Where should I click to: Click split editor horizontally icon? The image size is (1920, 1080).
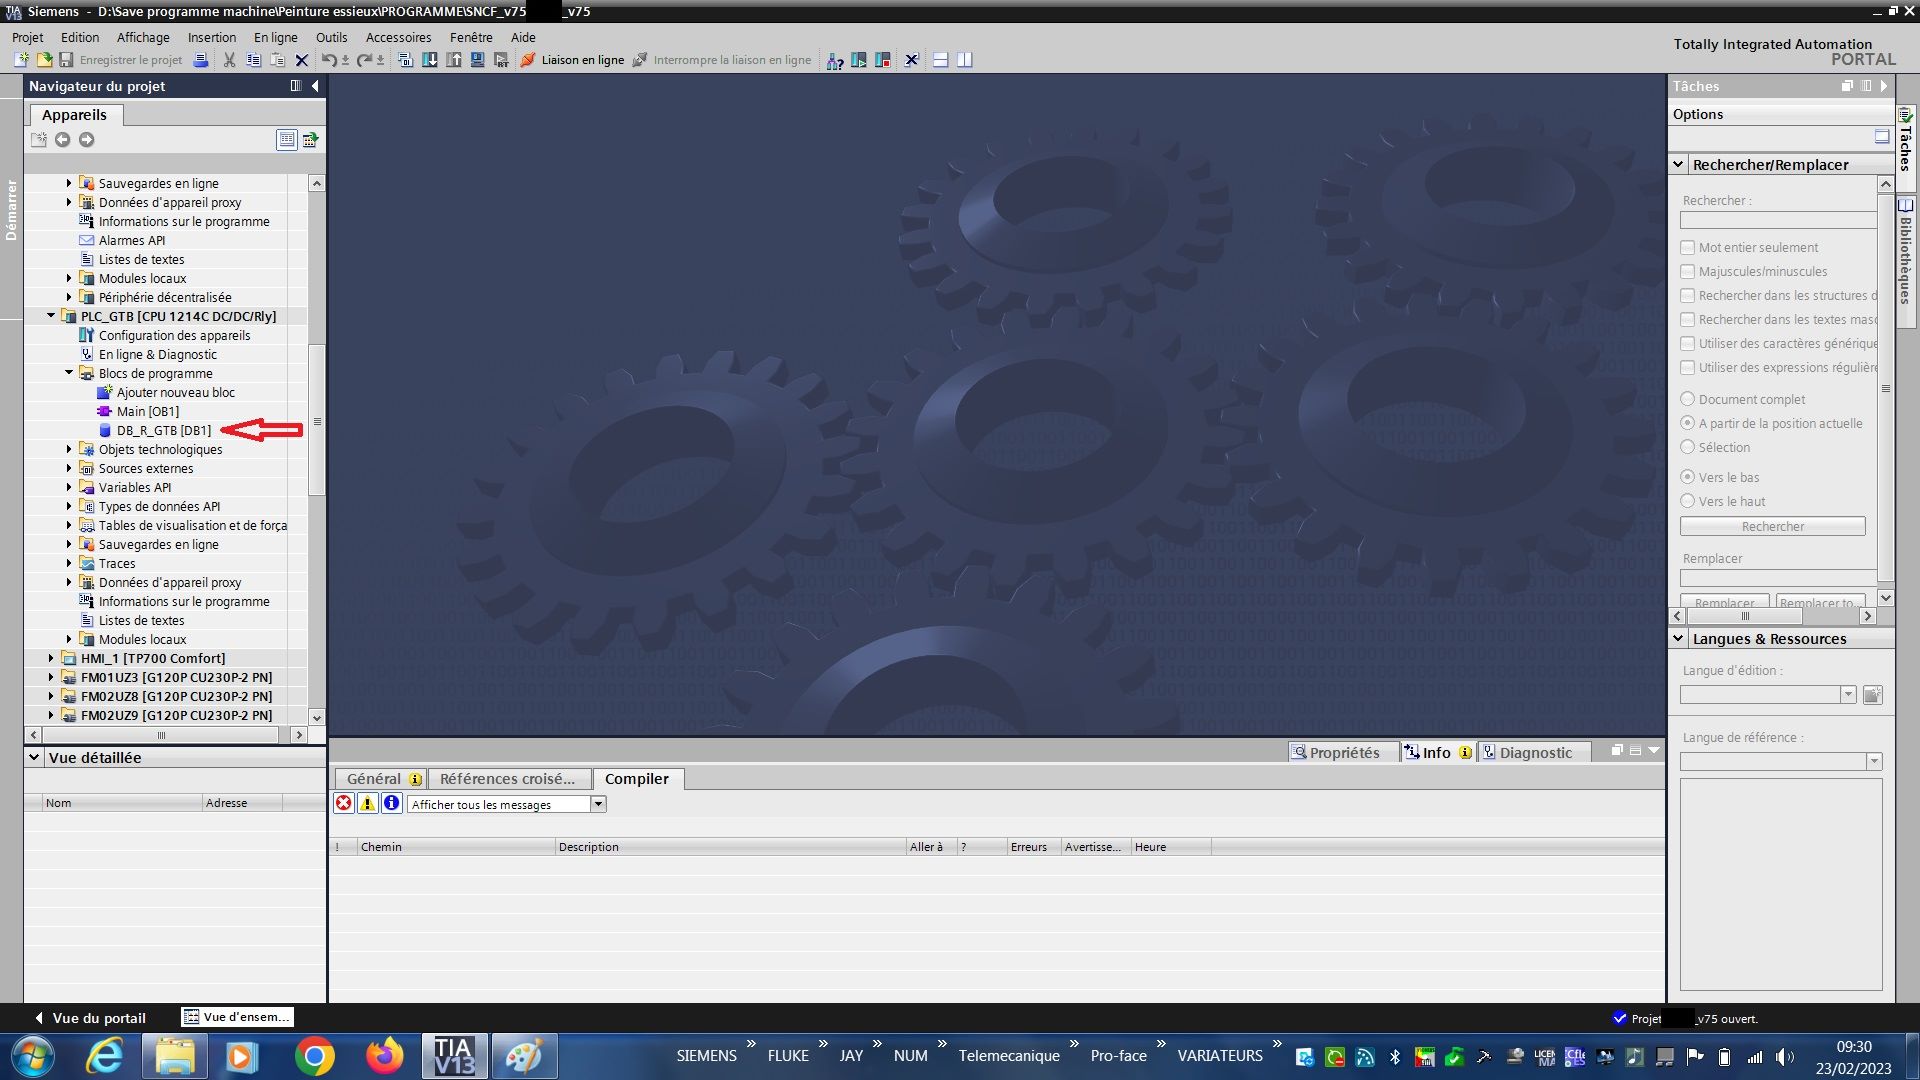(x=940, y=60)
